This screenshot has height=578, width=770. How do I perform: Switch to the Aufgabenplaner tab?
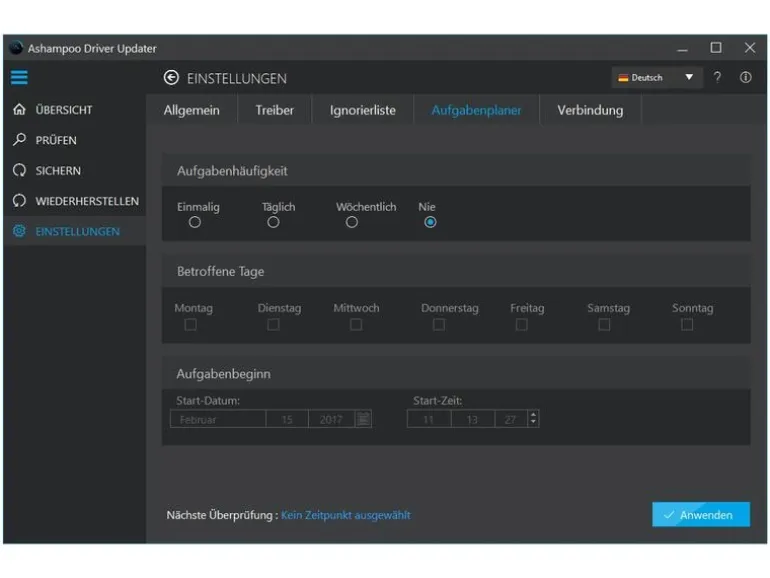476,110
